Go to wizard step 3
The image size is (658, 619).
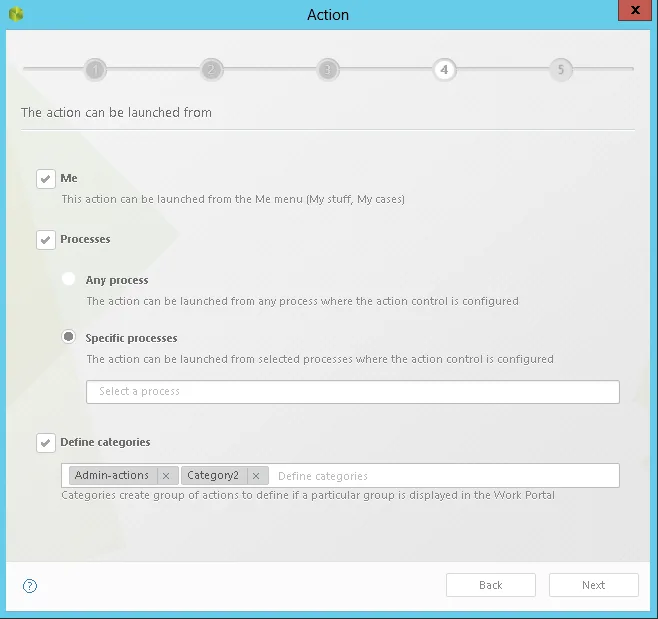328,70
